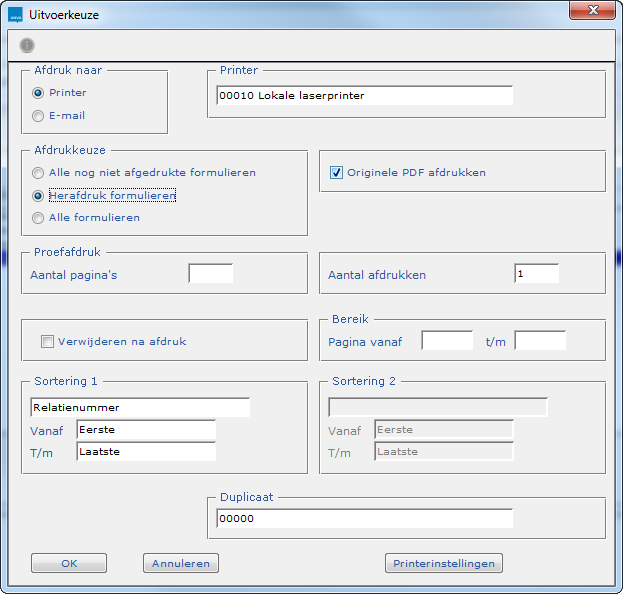Click the Printer field with Lokale laserprinter

pos(364,95)
